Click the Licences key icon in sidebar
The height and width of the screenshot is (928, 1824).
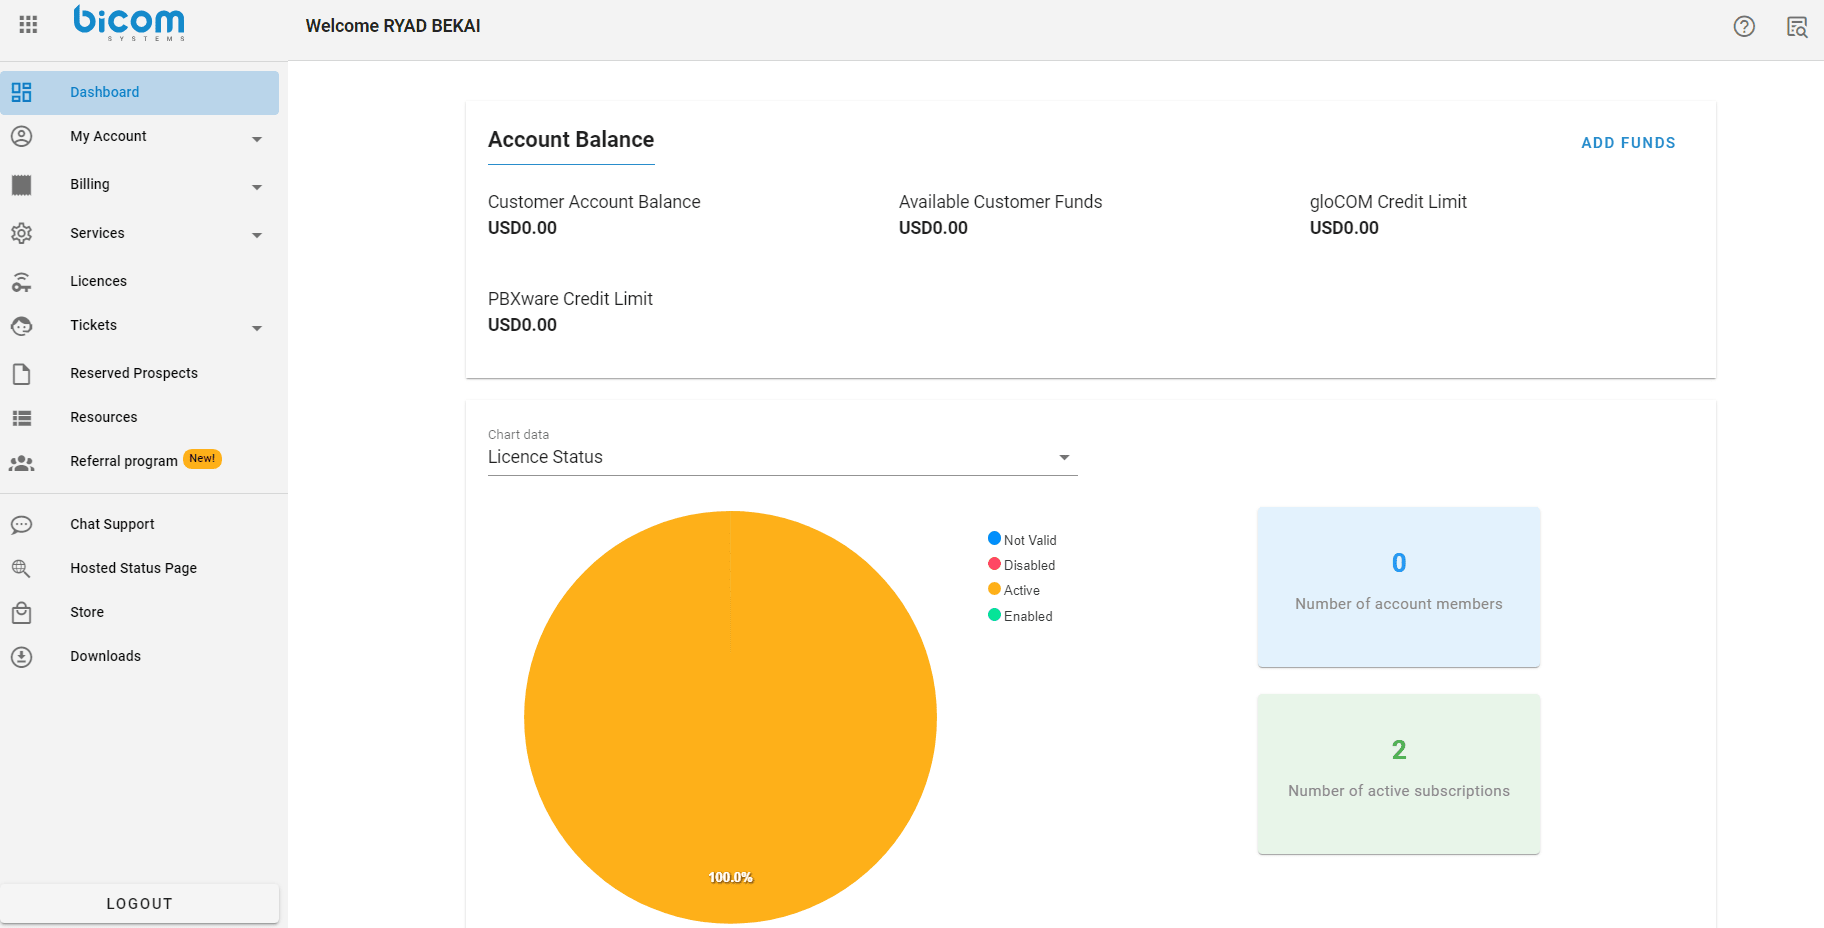tap(21, 281)
